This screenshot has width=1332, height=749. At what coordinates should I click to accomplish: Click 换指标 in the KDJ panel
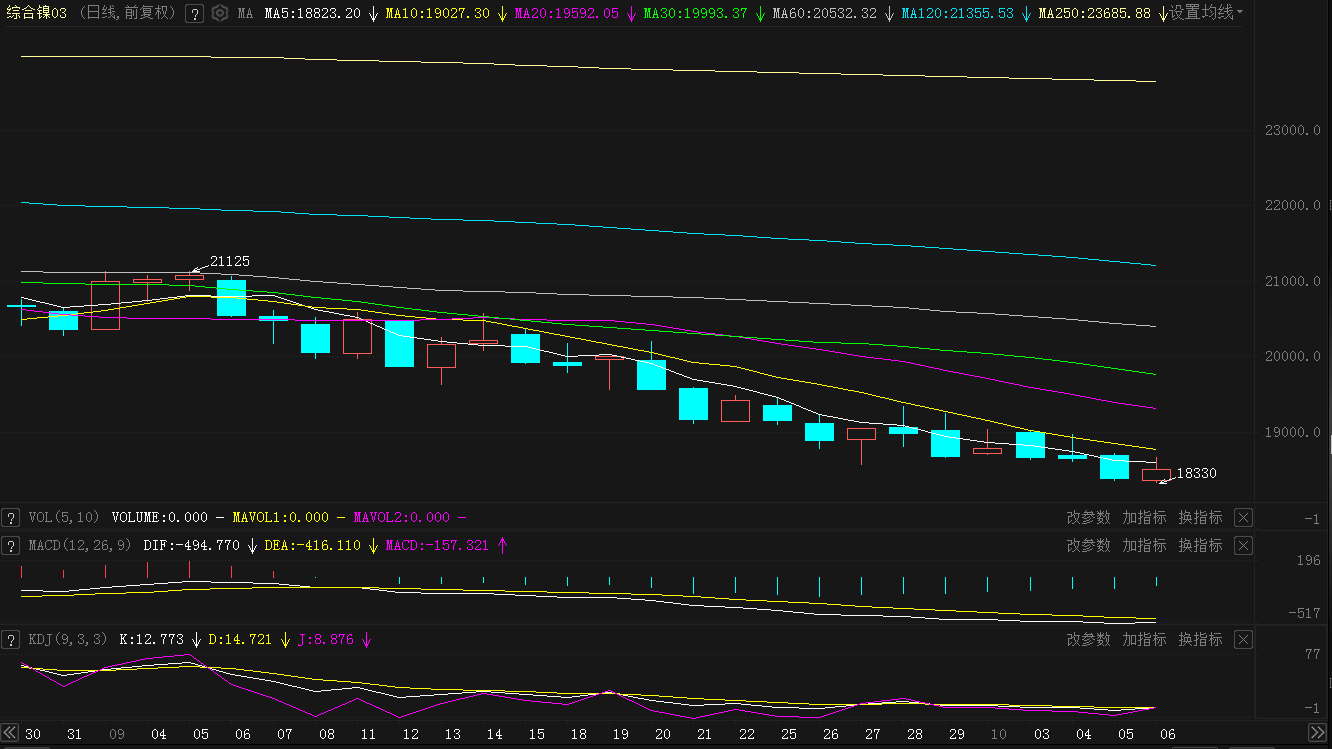point(1200,640)
